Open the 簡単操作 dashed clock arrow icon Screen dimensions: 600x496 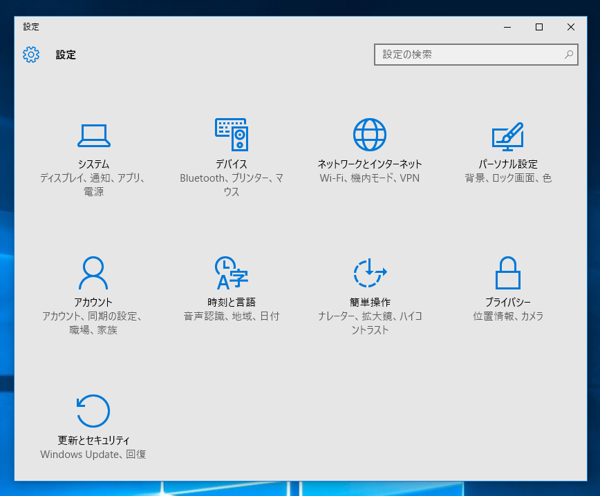coord(370,272)
